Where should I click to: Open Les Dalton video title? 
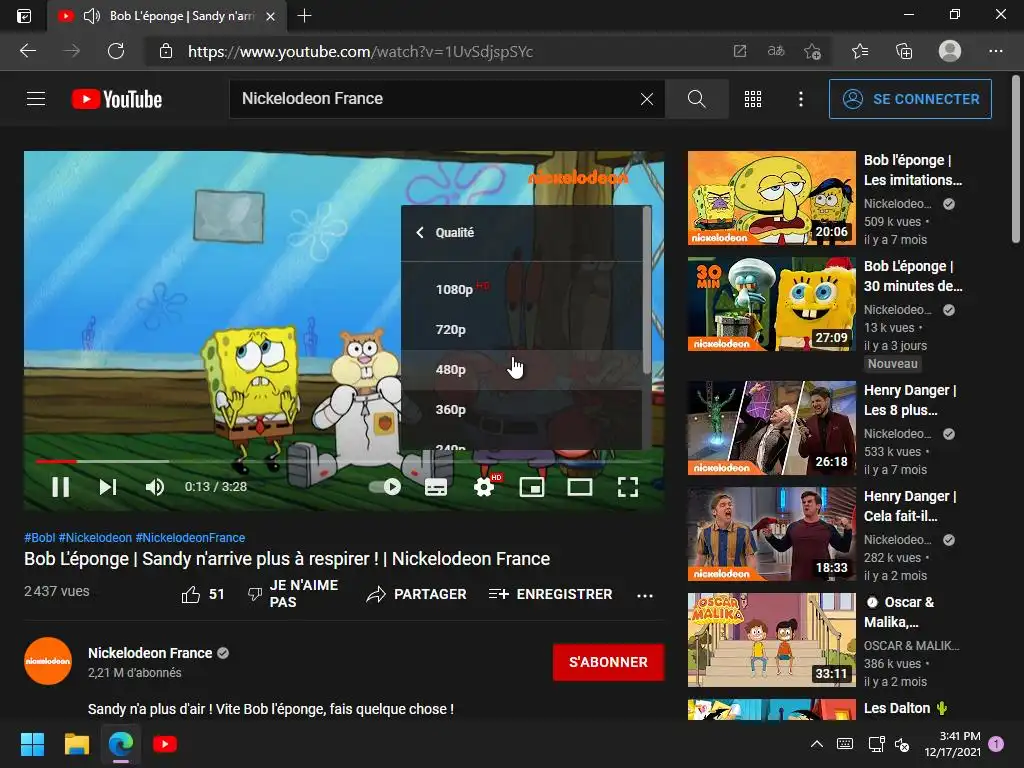point(905,709)
